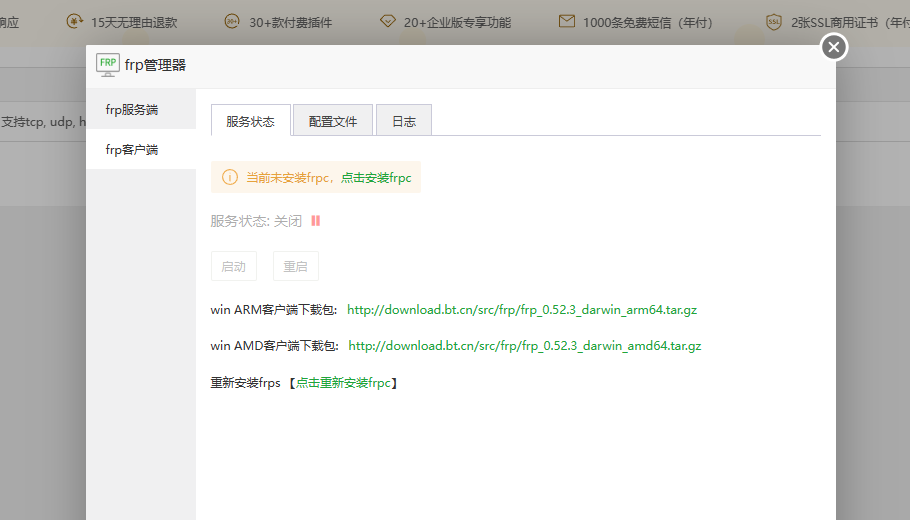Click the 启动 button
Viewport: 910px width, 520px height.
pos(234,266)
